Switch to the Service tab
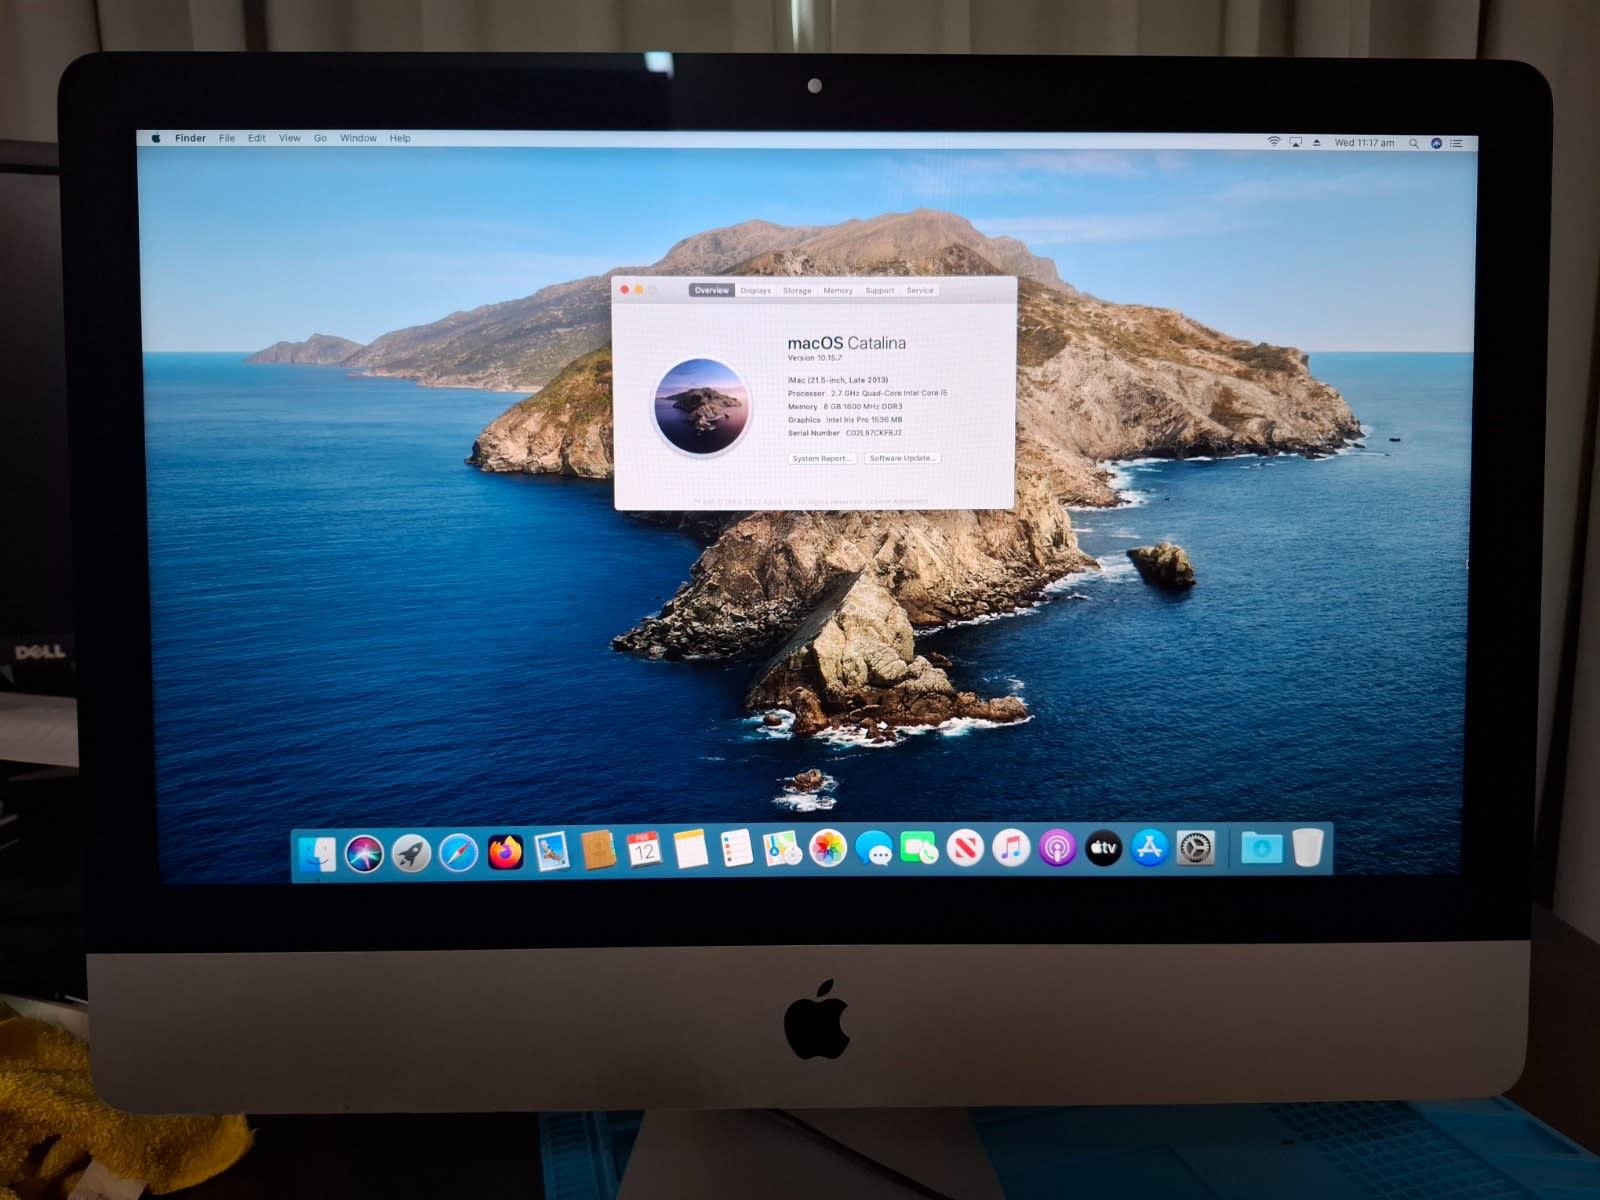The height and width of the screenshot is (1200, 1600). pos(920,290)
